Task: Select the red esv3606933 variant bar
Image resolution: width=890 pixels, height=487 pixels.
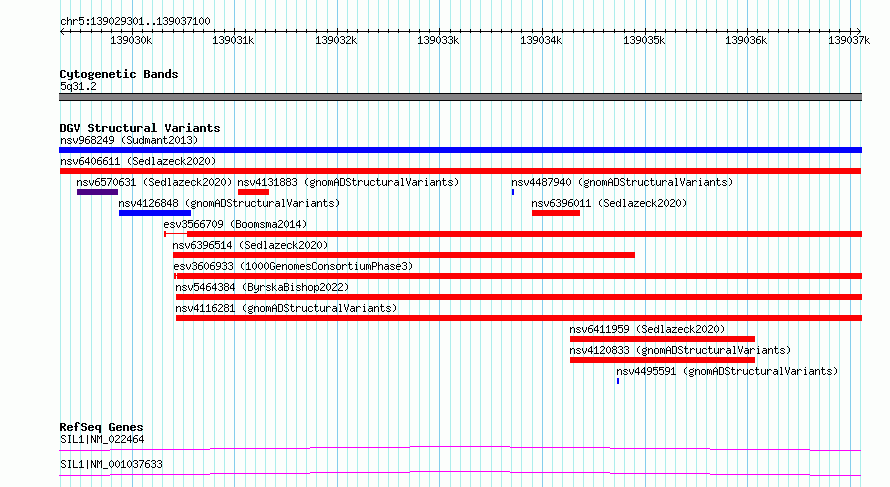Action: pos(518,276)
